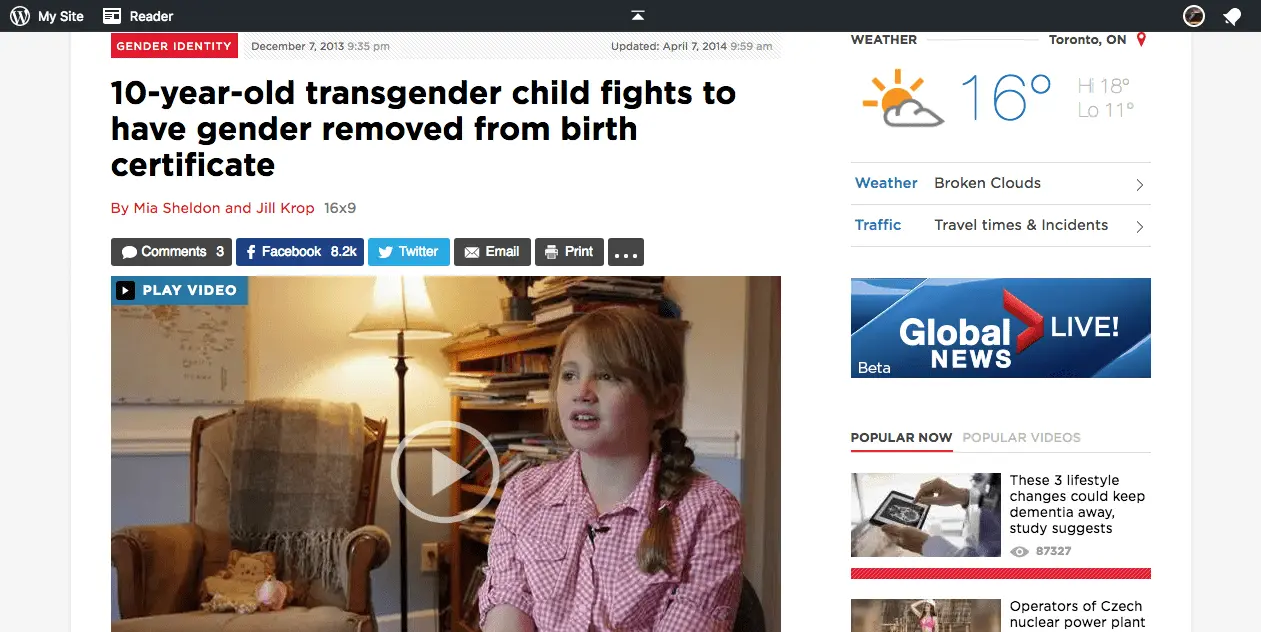Open the Reader from the admin bar

[x=138, y=16]
